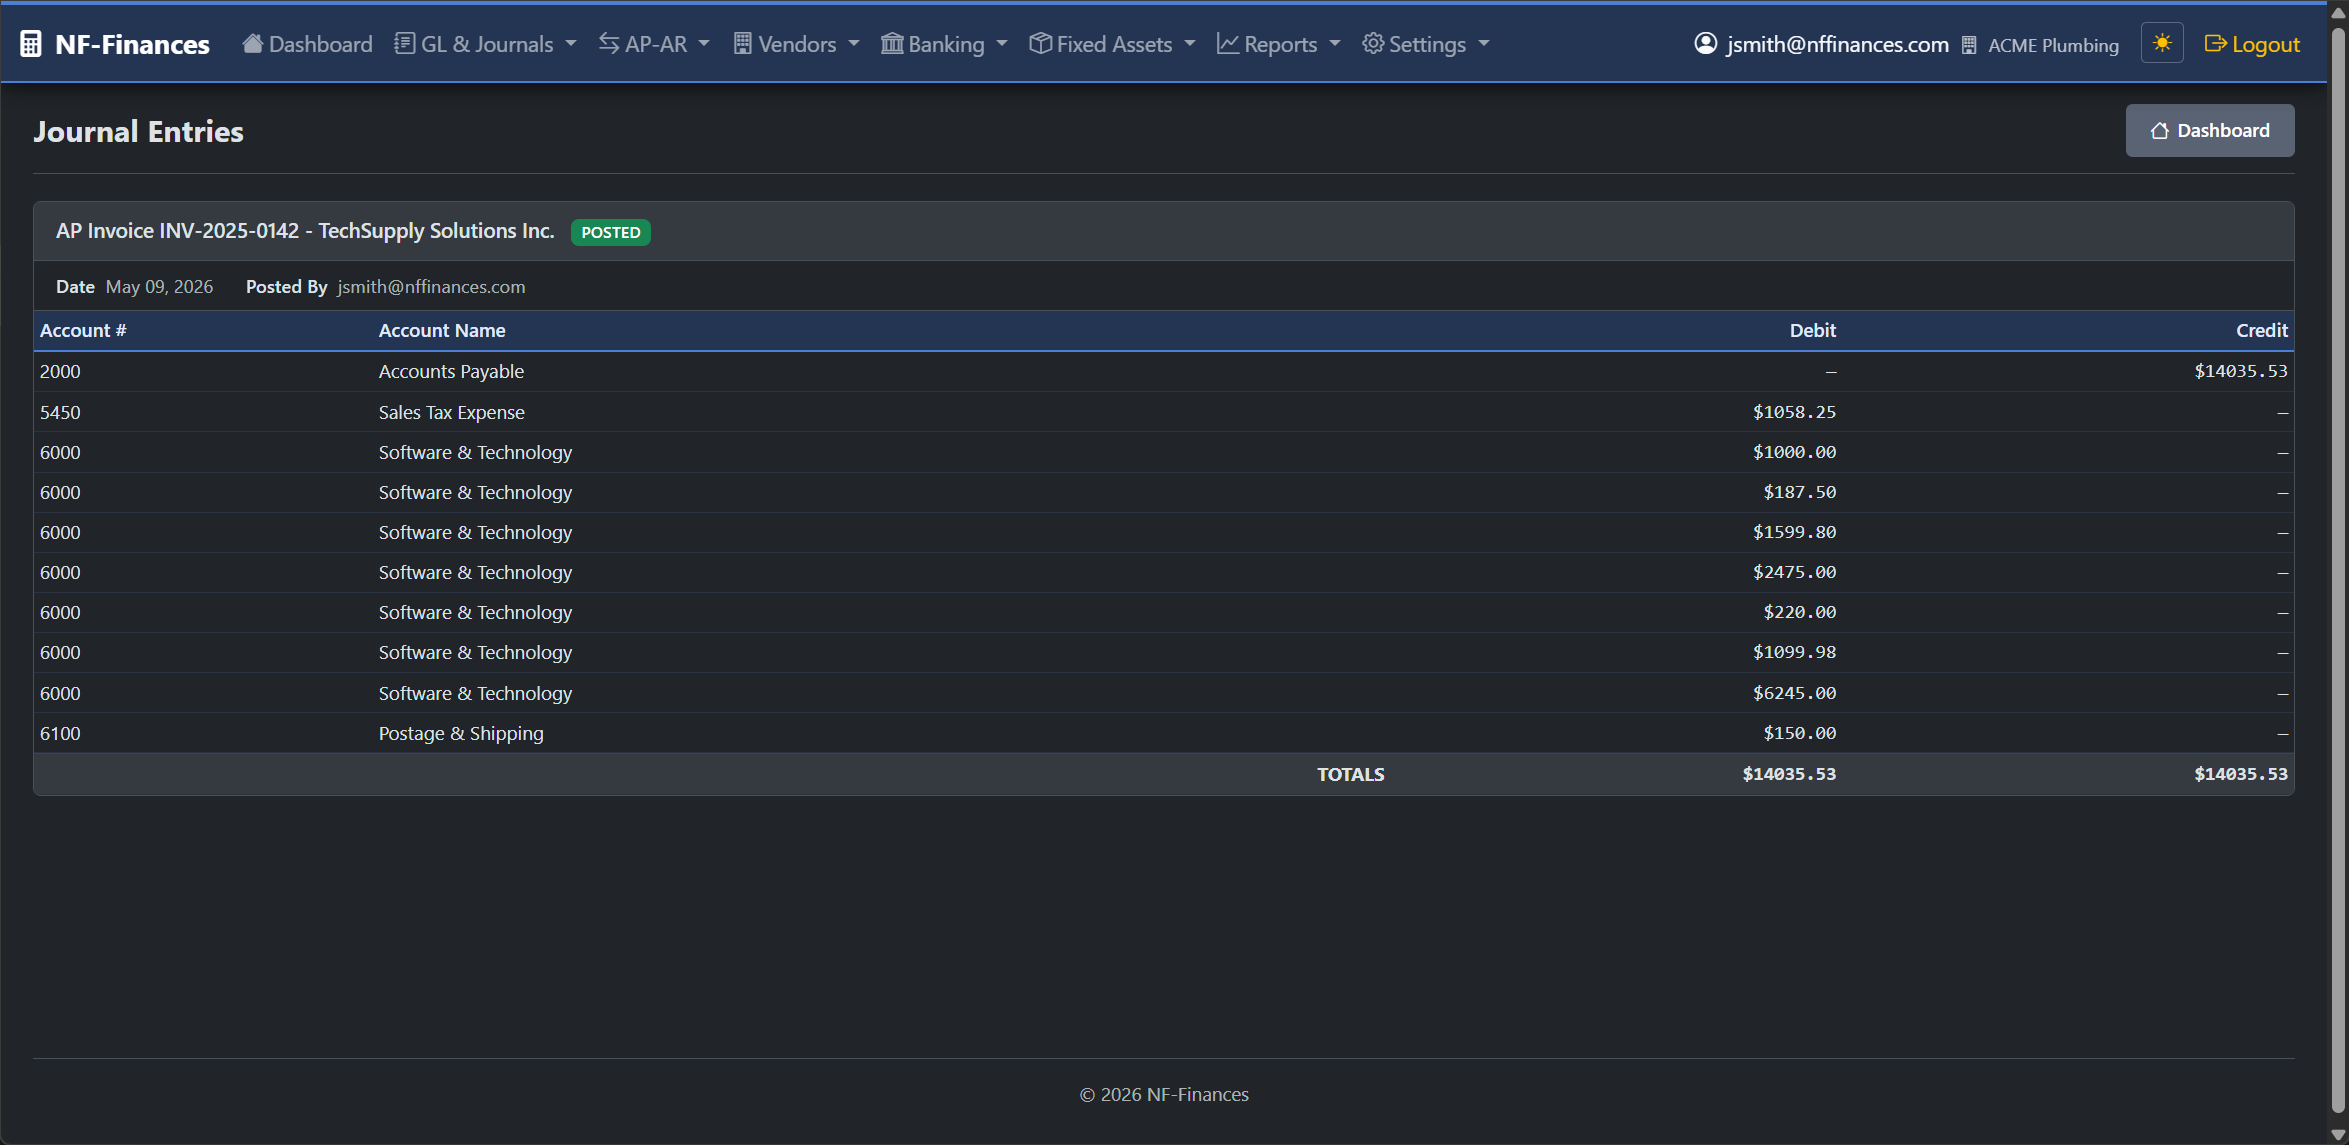Click the Postage & Shipping row name

(x=461, y=733)
